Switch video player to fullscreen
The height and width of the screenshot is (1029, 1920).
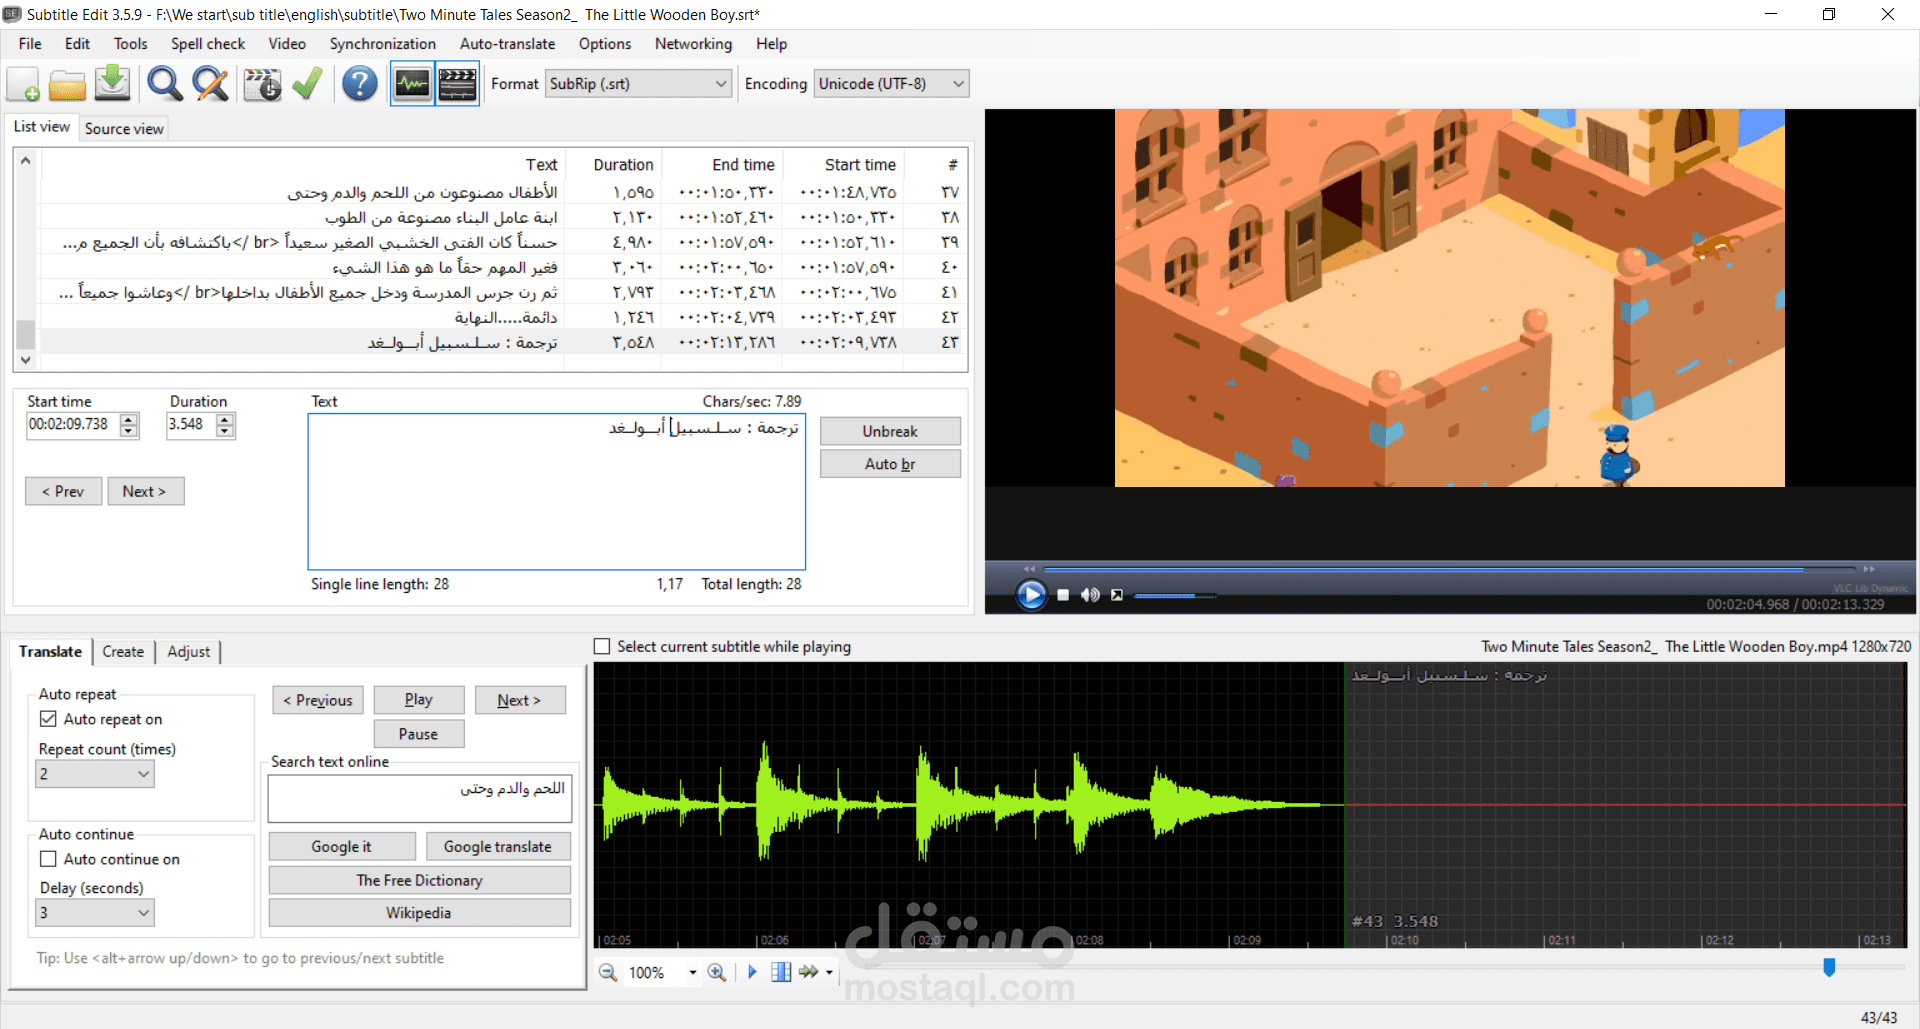click(x=1117, y=595)
